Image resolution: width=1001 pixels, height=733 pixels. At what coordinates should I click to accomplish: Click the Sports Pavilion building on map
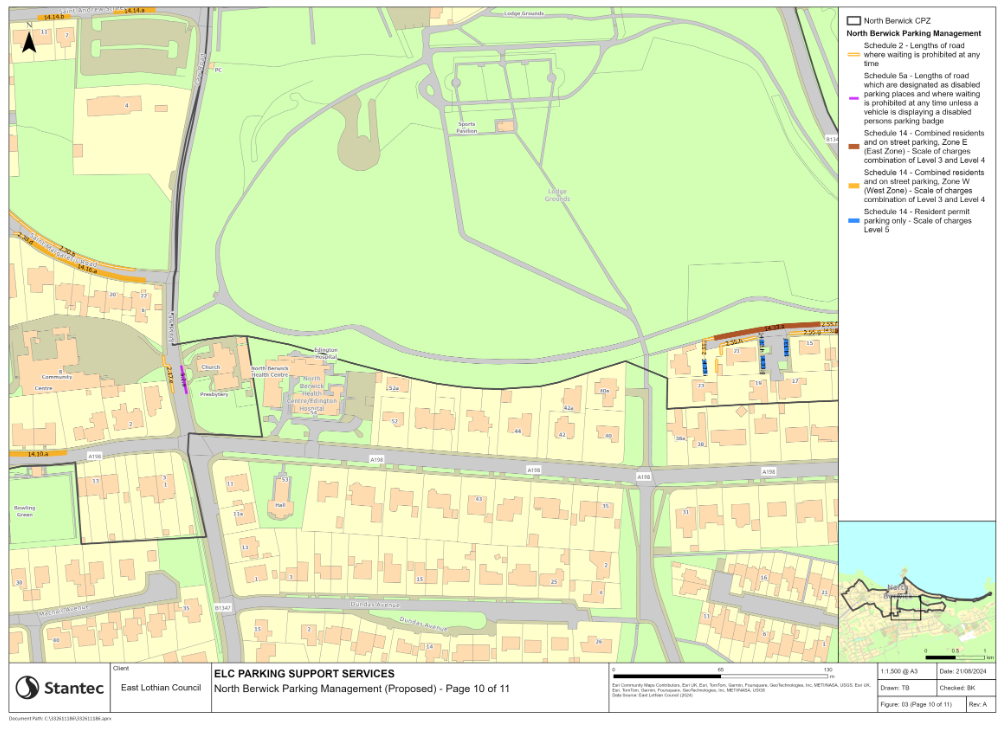505,126
